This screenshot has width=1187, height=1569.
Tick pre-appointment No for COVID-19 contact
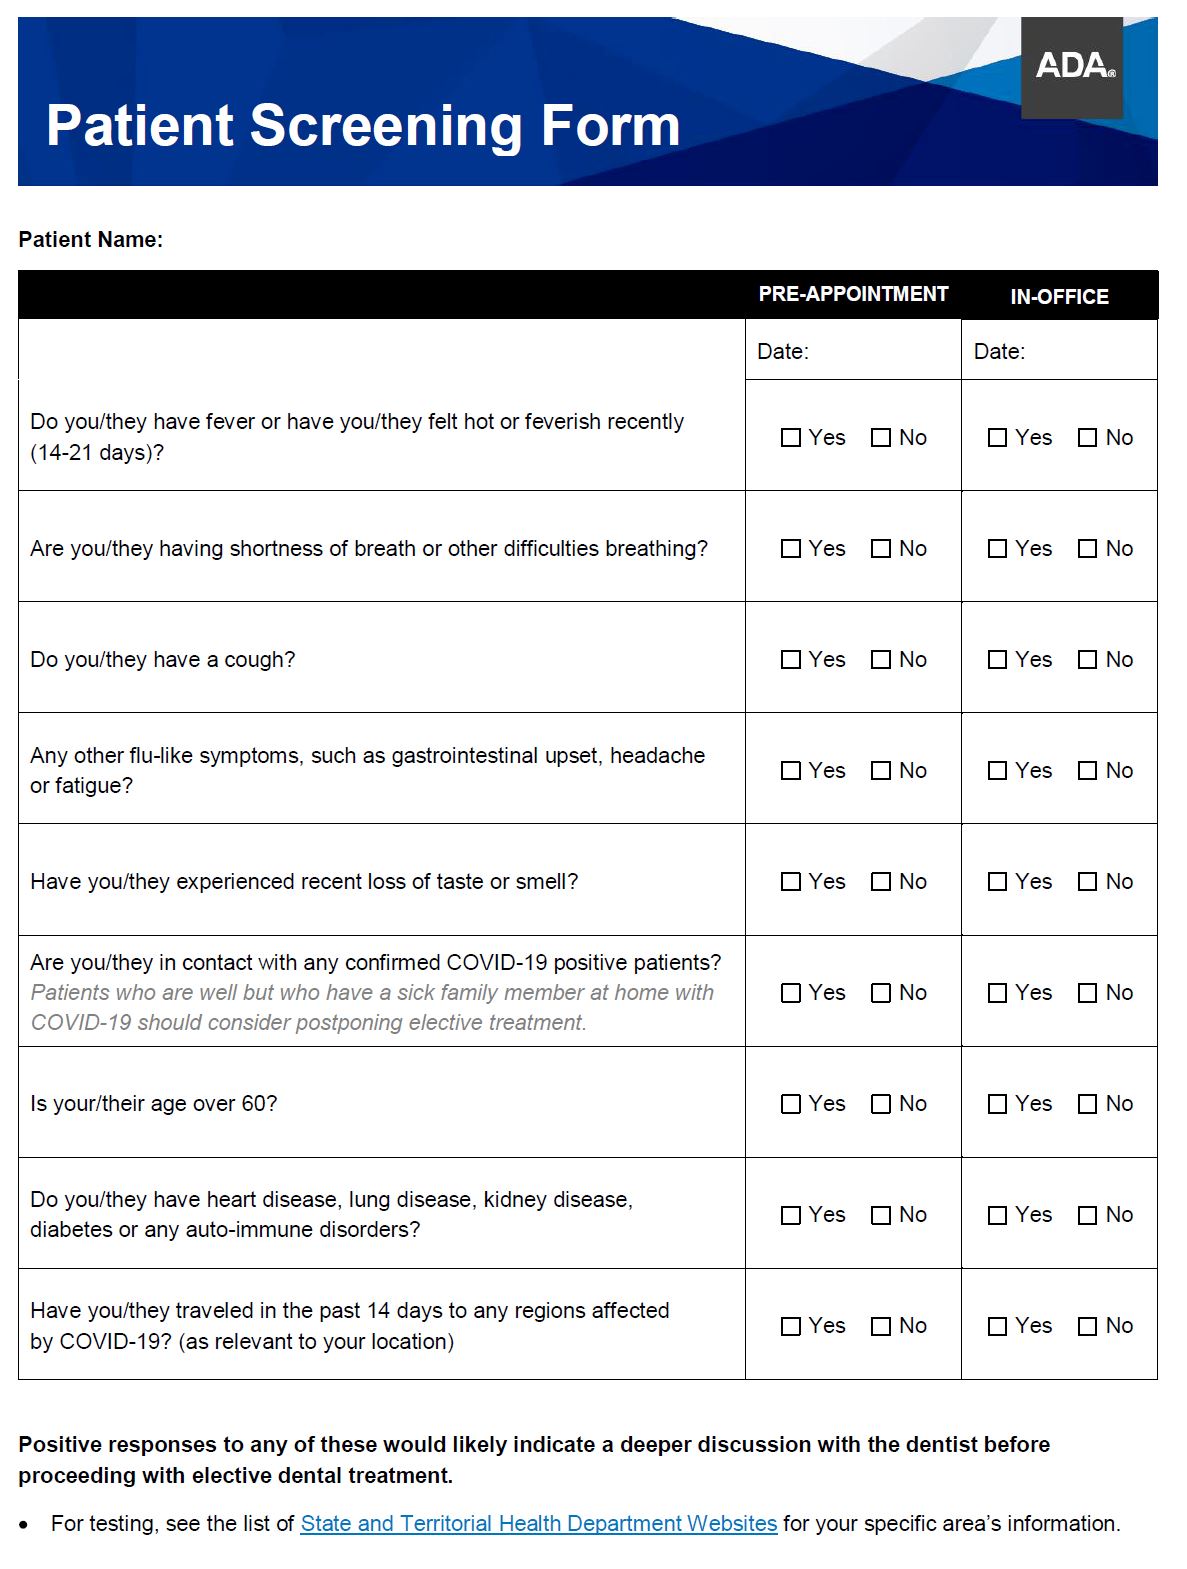(881, 993)
